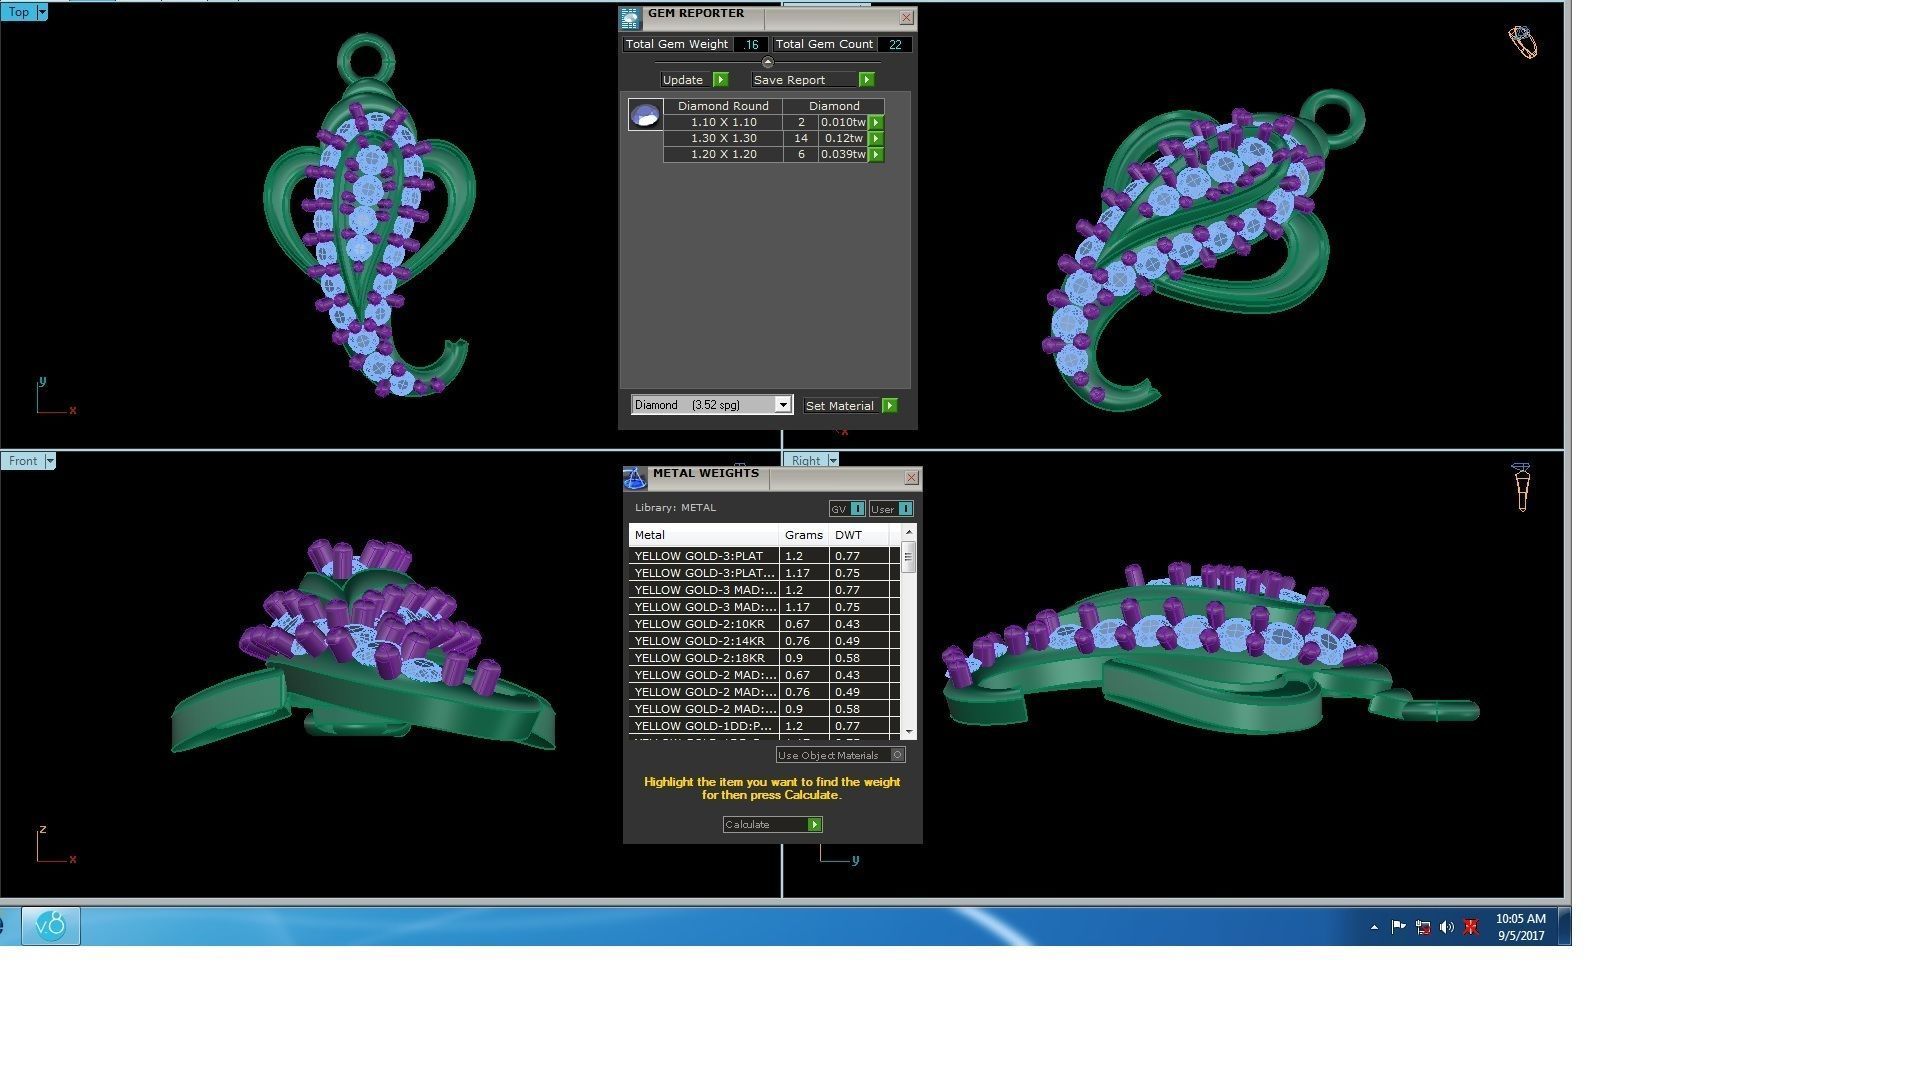Click the Gem Reporter panel title icon

(630, 18)
